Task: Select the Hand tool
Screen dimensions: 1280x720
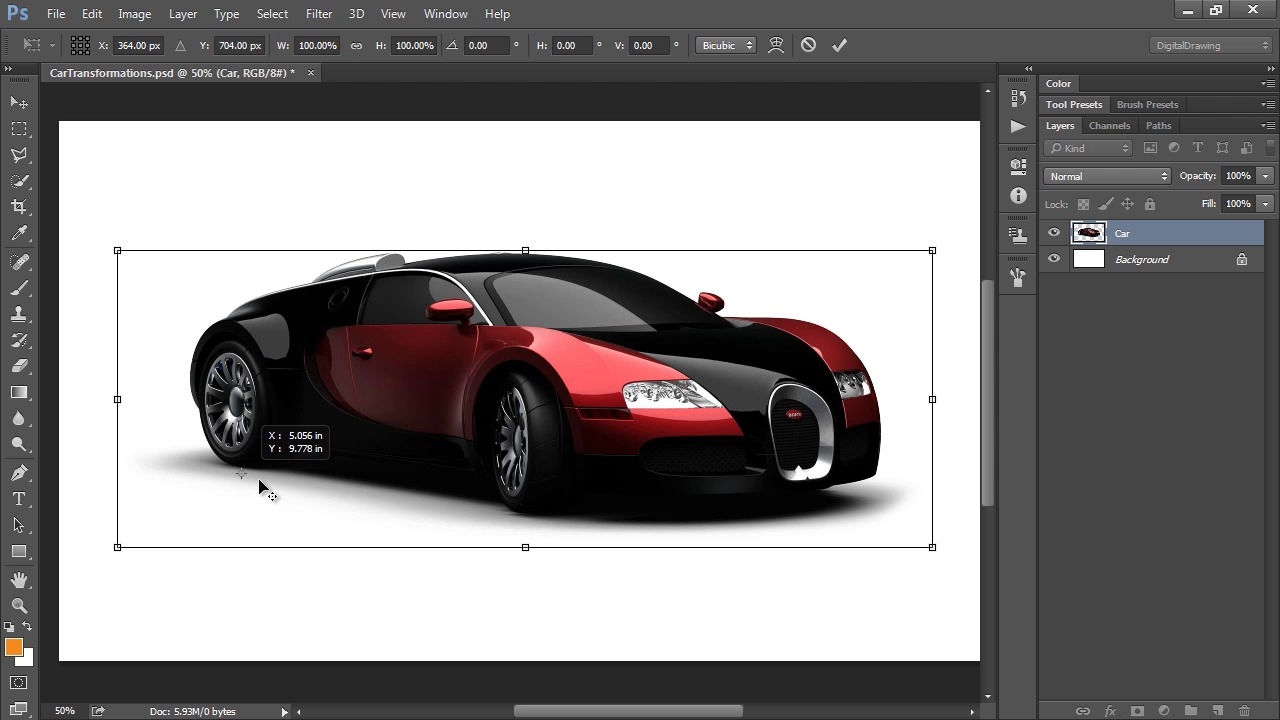Action: (19, 579)
